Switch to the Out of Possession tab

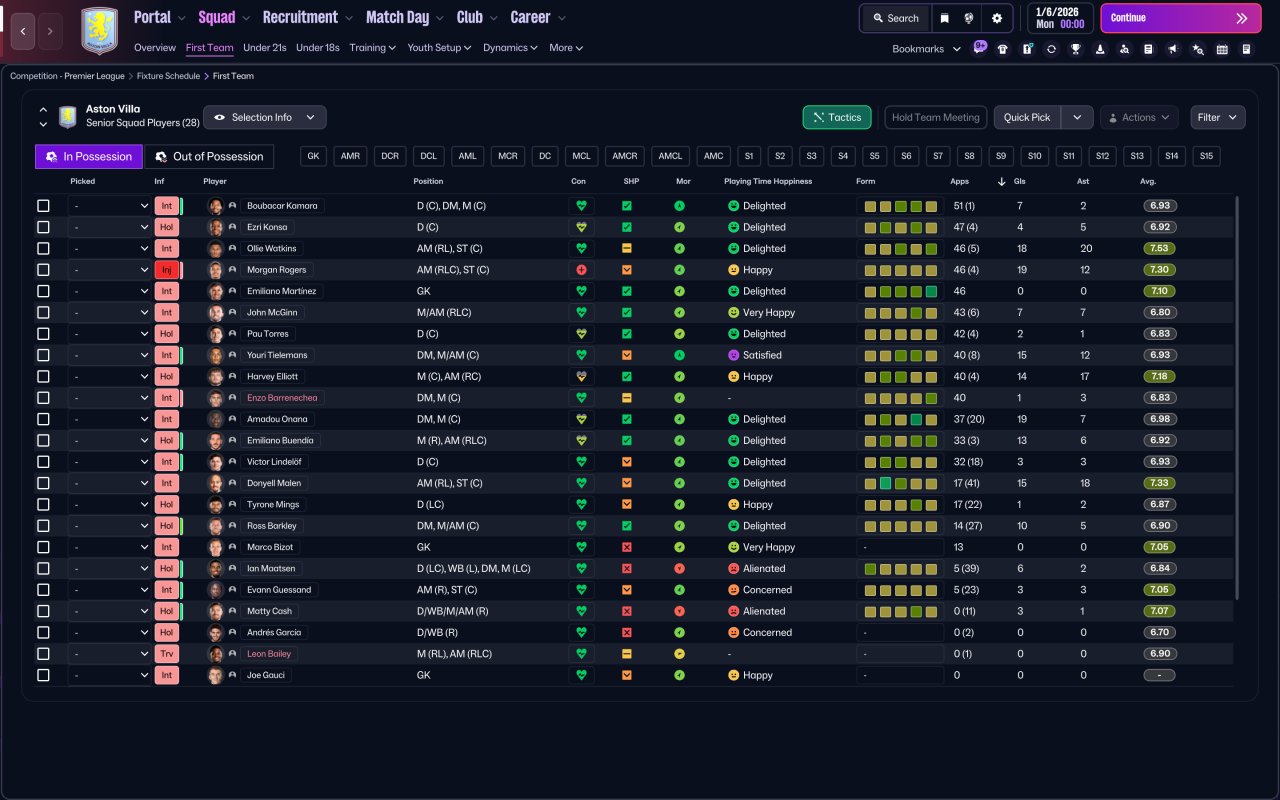coord(209,156)
